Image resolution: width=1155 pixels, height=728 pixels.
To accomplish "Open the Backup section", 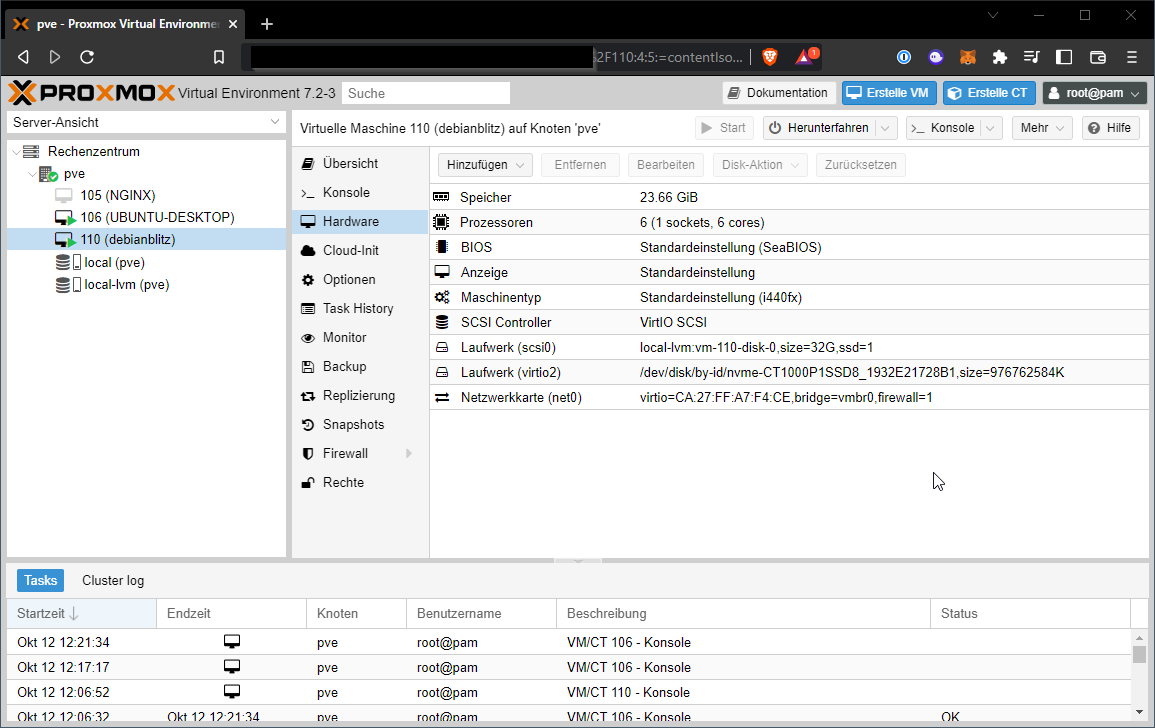I will [344, 366].
